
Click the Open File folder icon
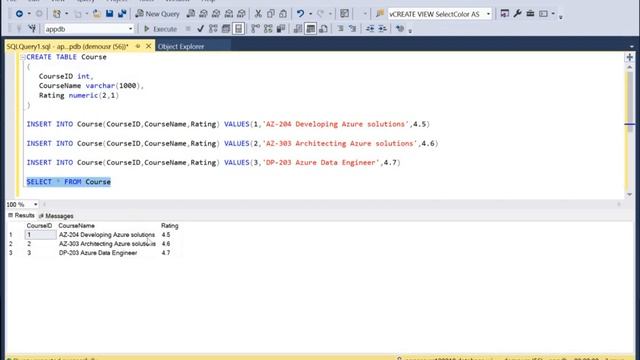(x=97, y=14)
